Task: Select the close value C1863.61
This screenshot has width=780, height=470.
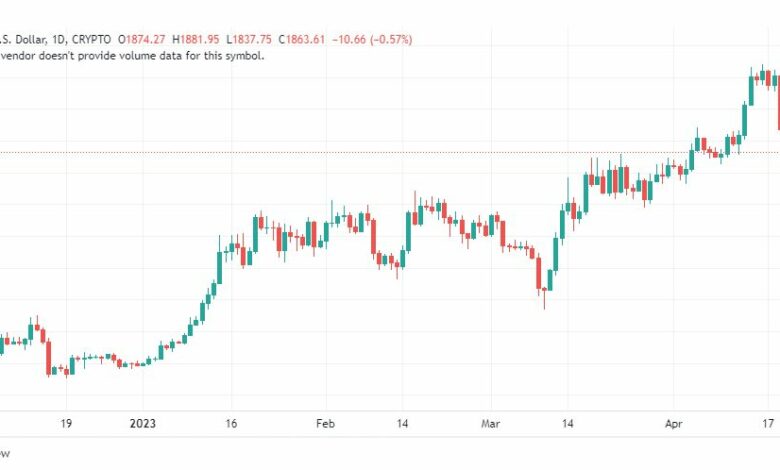Action: click(301, 39)
